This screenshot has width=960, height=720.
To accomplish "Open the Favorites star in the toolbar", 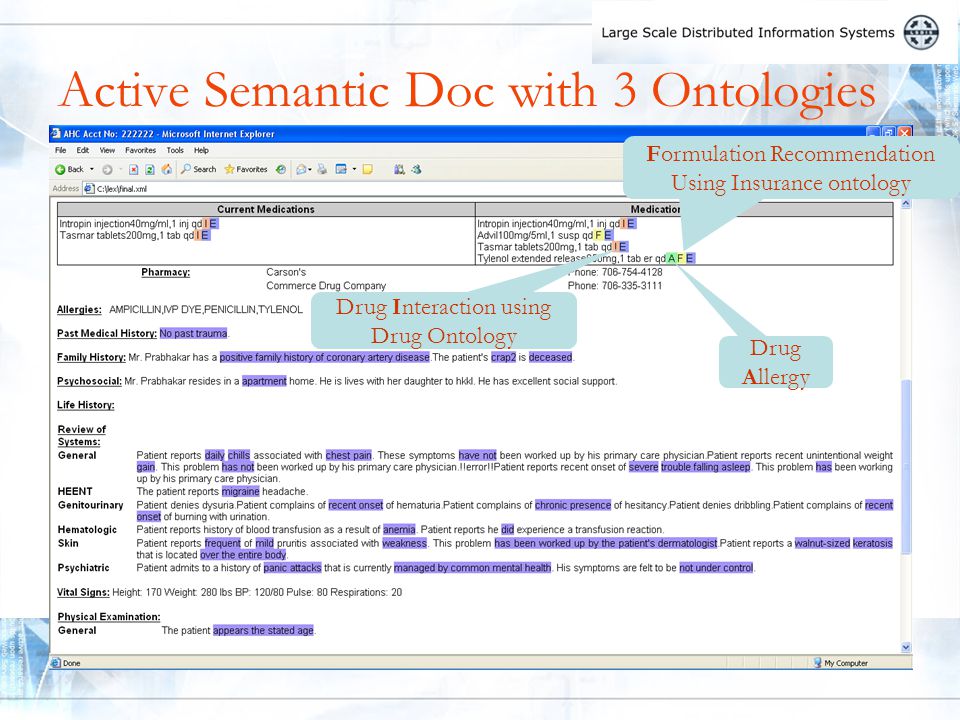I will pos(246,170).
